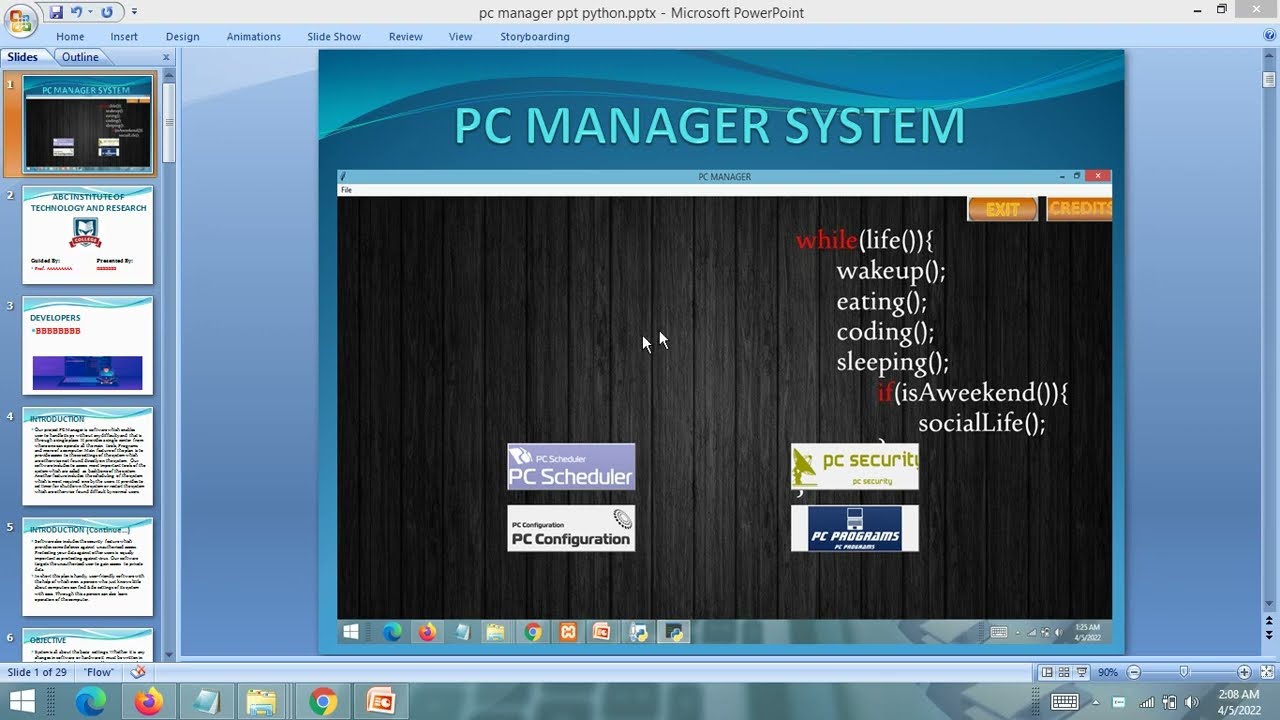1280x720 pixels.
Task: Open Customize Quick Access Toolbar dropdown
Action: [x=134, y=12]
